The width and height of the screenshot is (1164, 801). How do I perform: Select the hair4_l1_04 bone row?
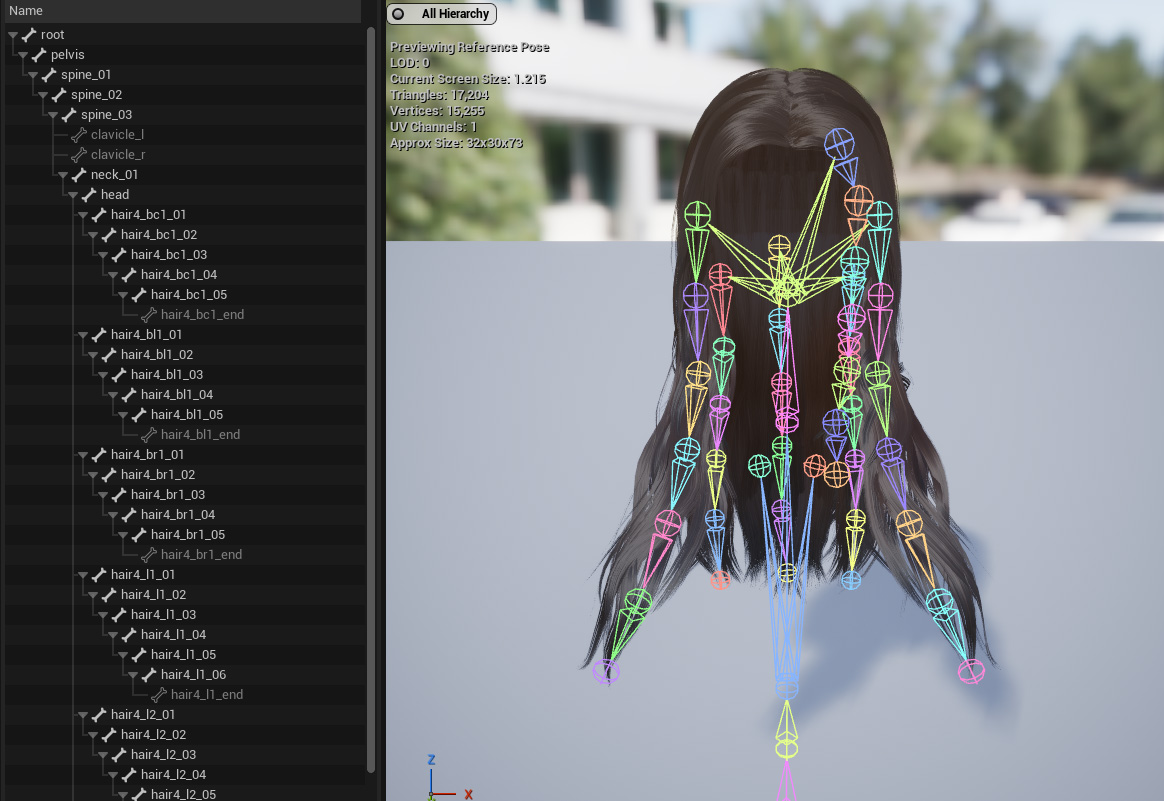click(x=184, y=635)
